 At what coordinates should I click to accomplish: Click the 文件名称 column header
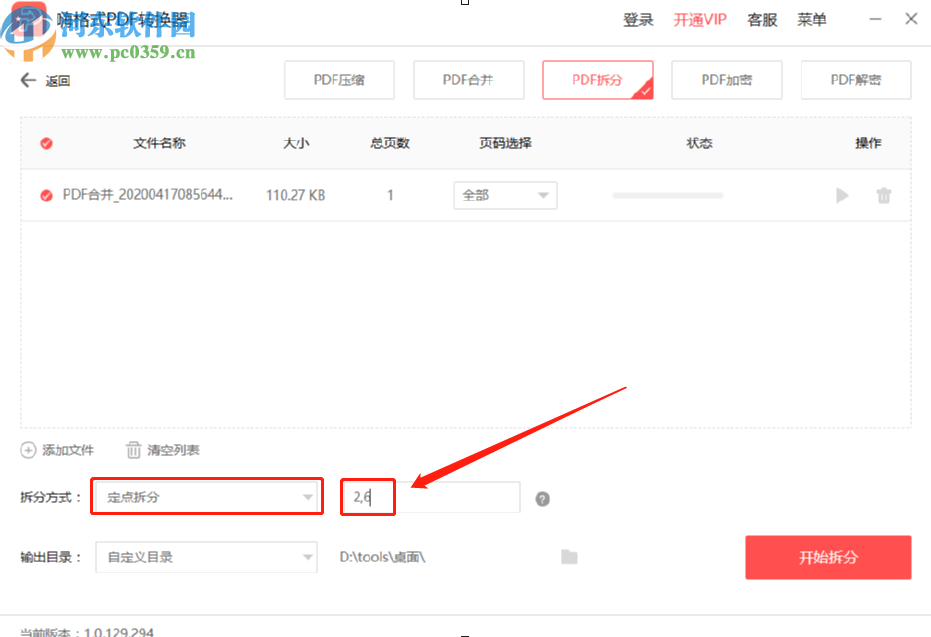159,143
